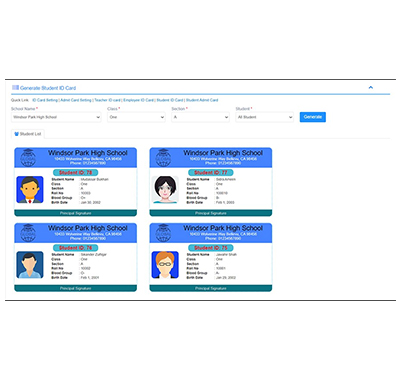This screenshot has height=380, width=400.
Task: Click the avatar photo of Student ID 76
Action: pos(30,265)
